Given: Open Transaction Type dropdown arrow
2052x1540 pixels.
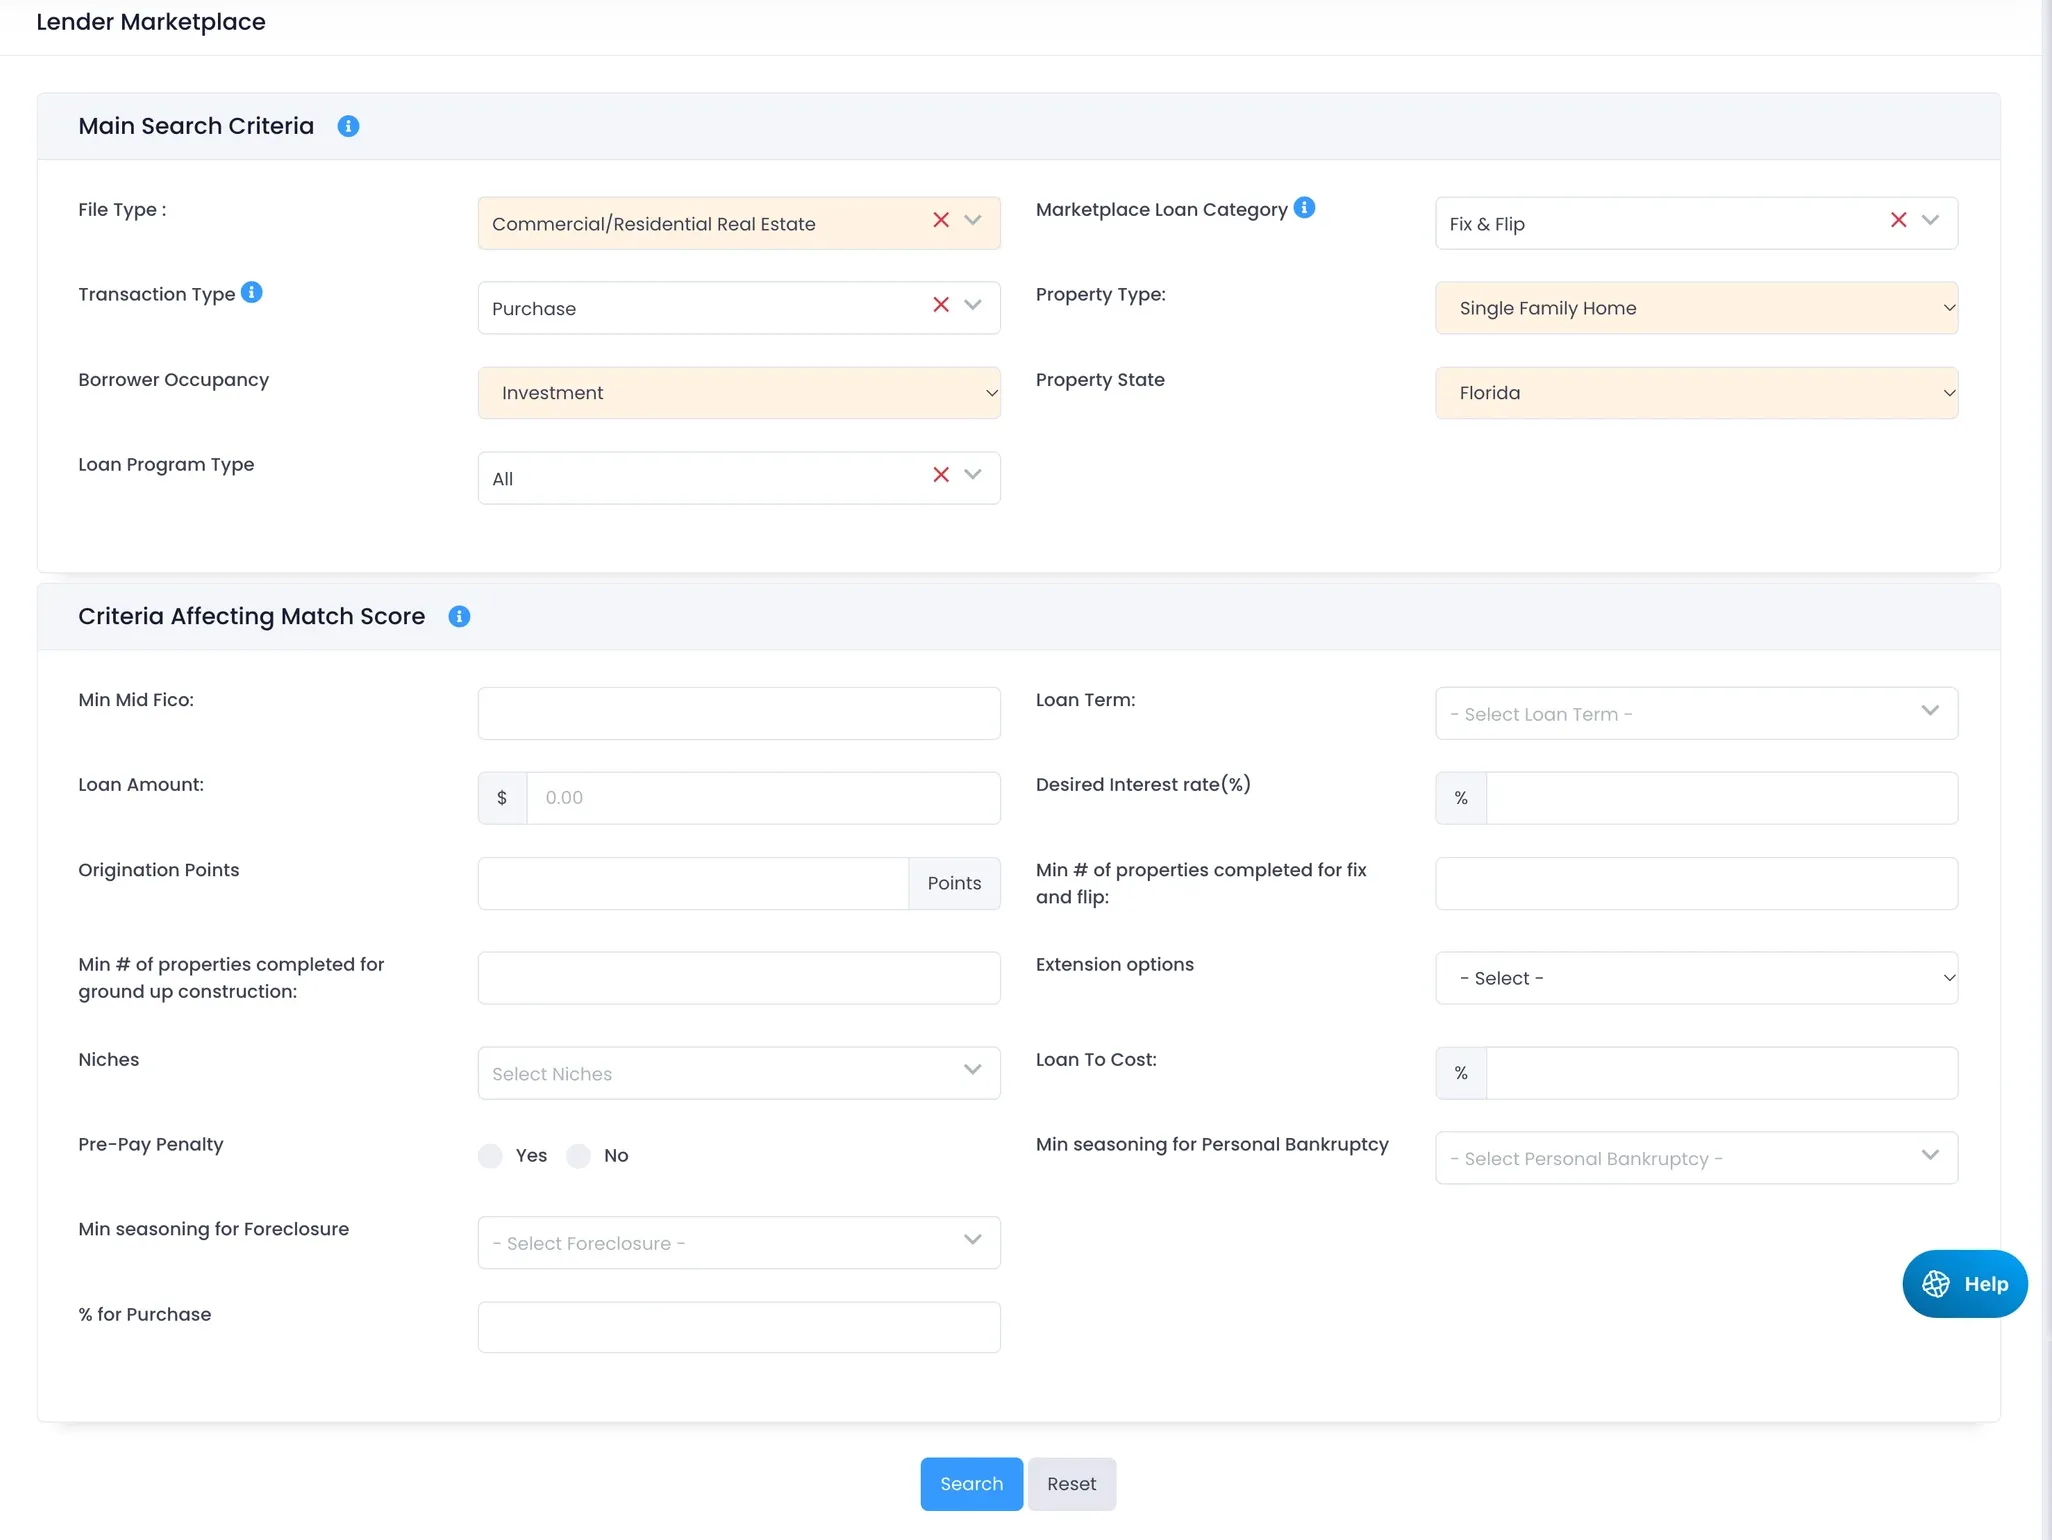Looking at the screenshot, I should click(x=973, y=305).
